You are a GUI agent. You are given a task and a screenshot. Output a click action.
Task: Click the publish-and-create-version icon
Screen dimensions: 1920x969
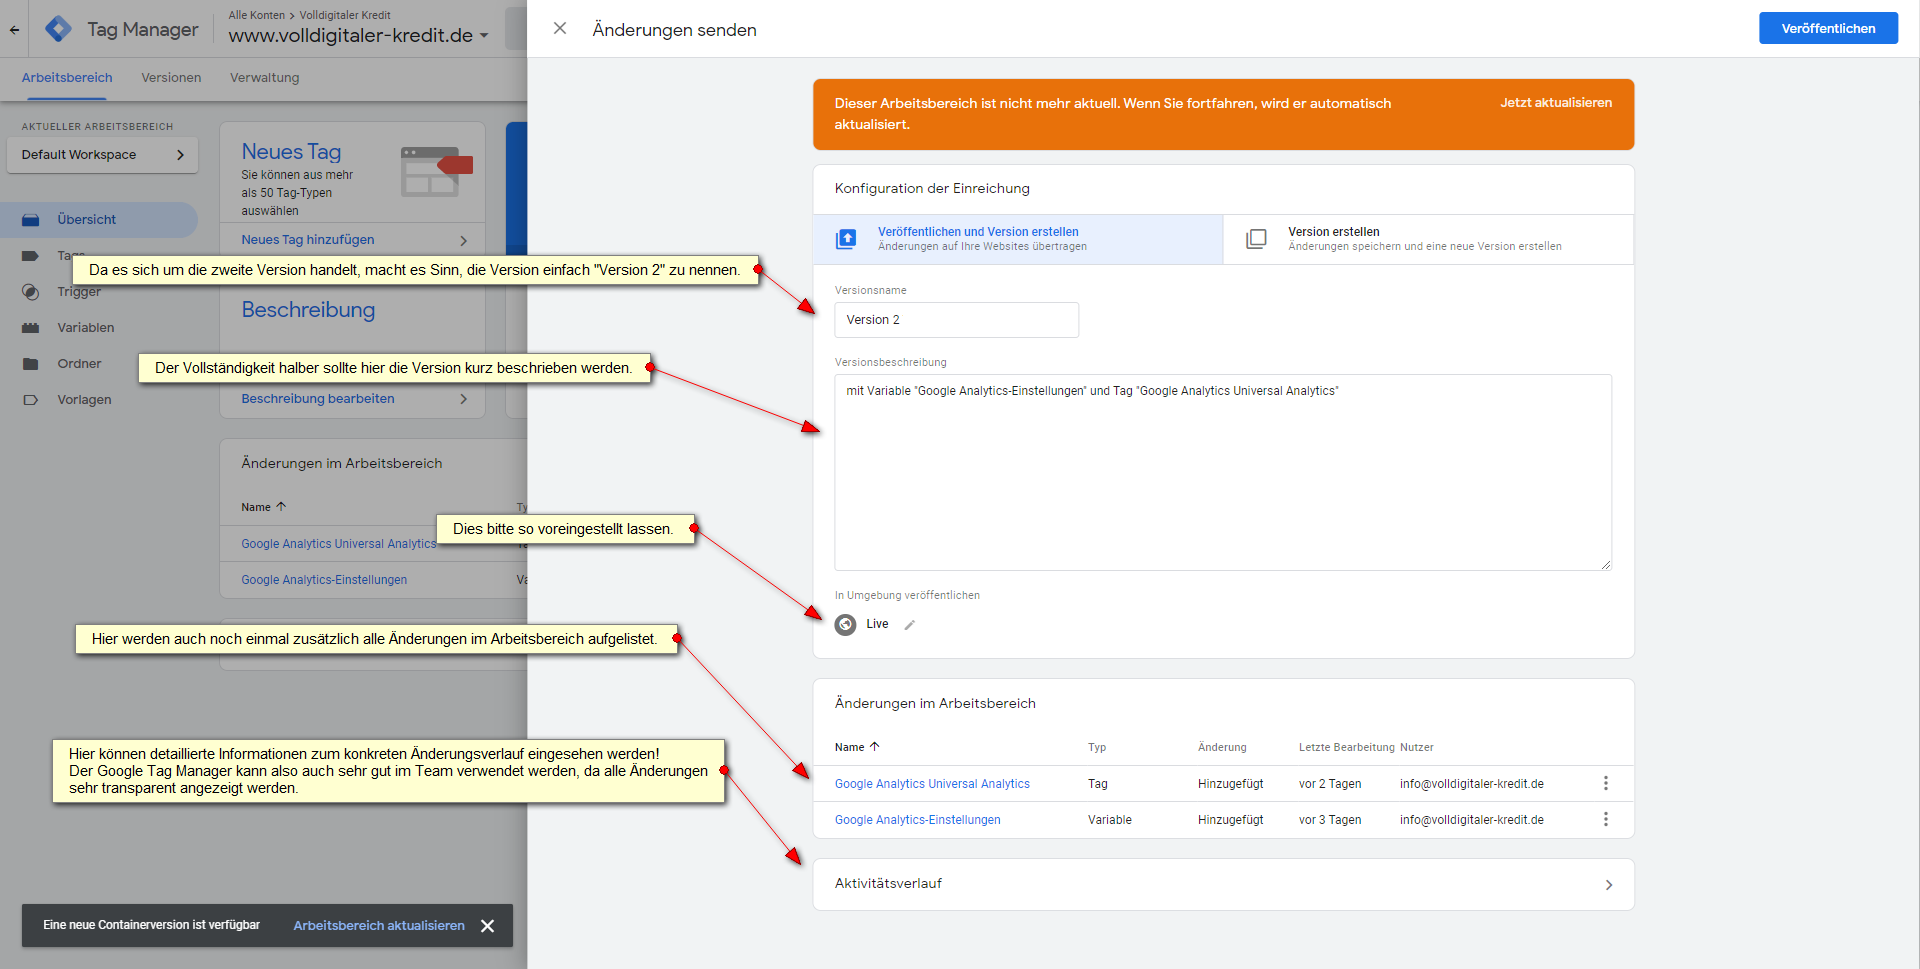click(x=846, y=239)
